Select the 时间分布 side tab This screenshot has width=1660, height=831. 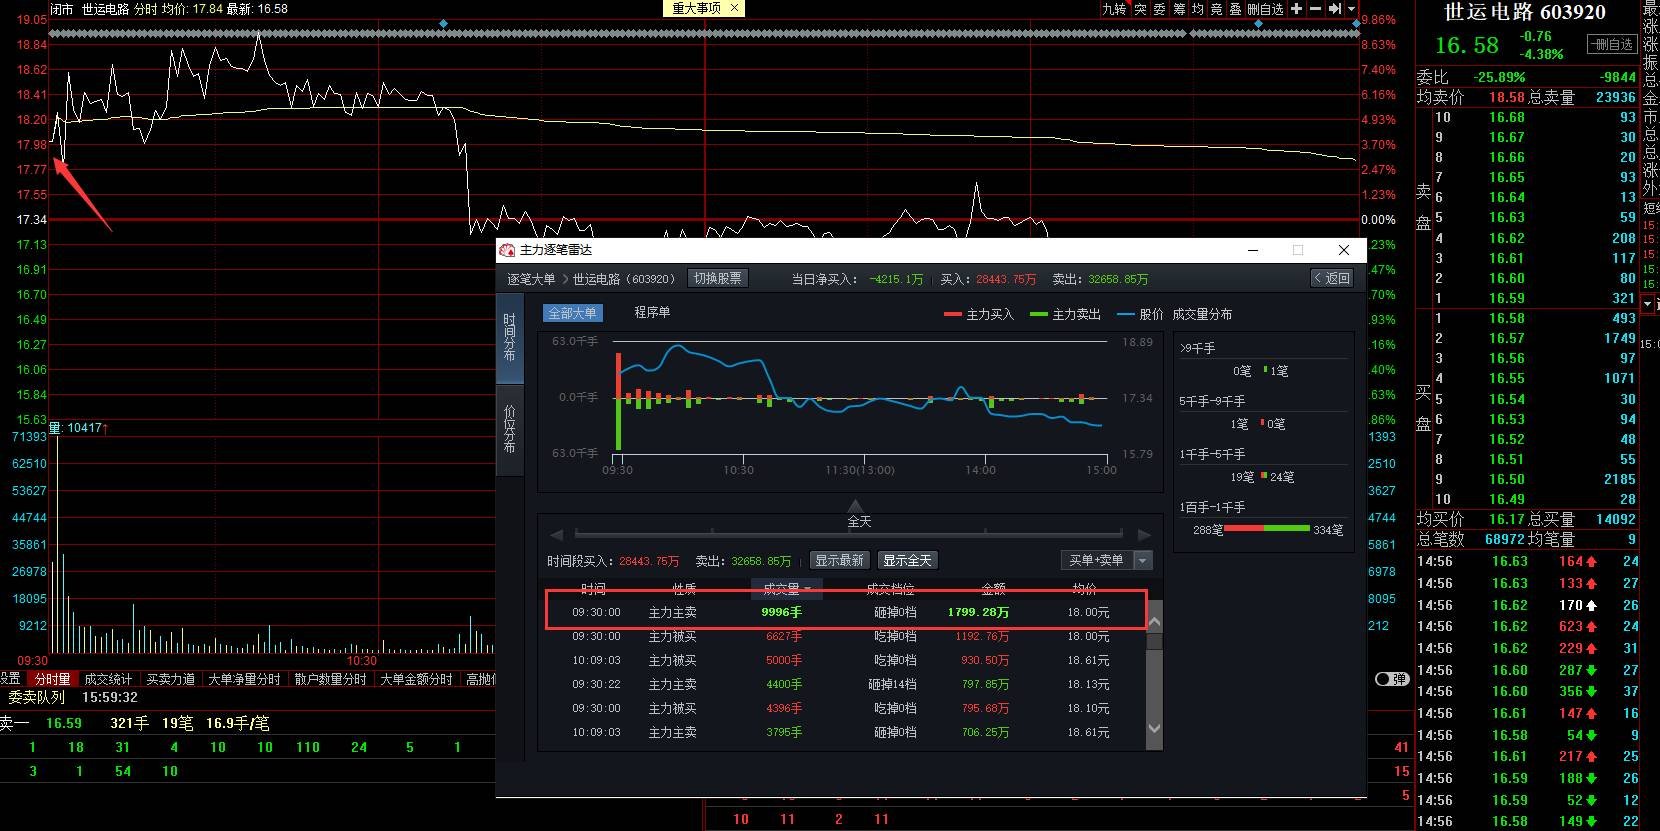point(509,339)
